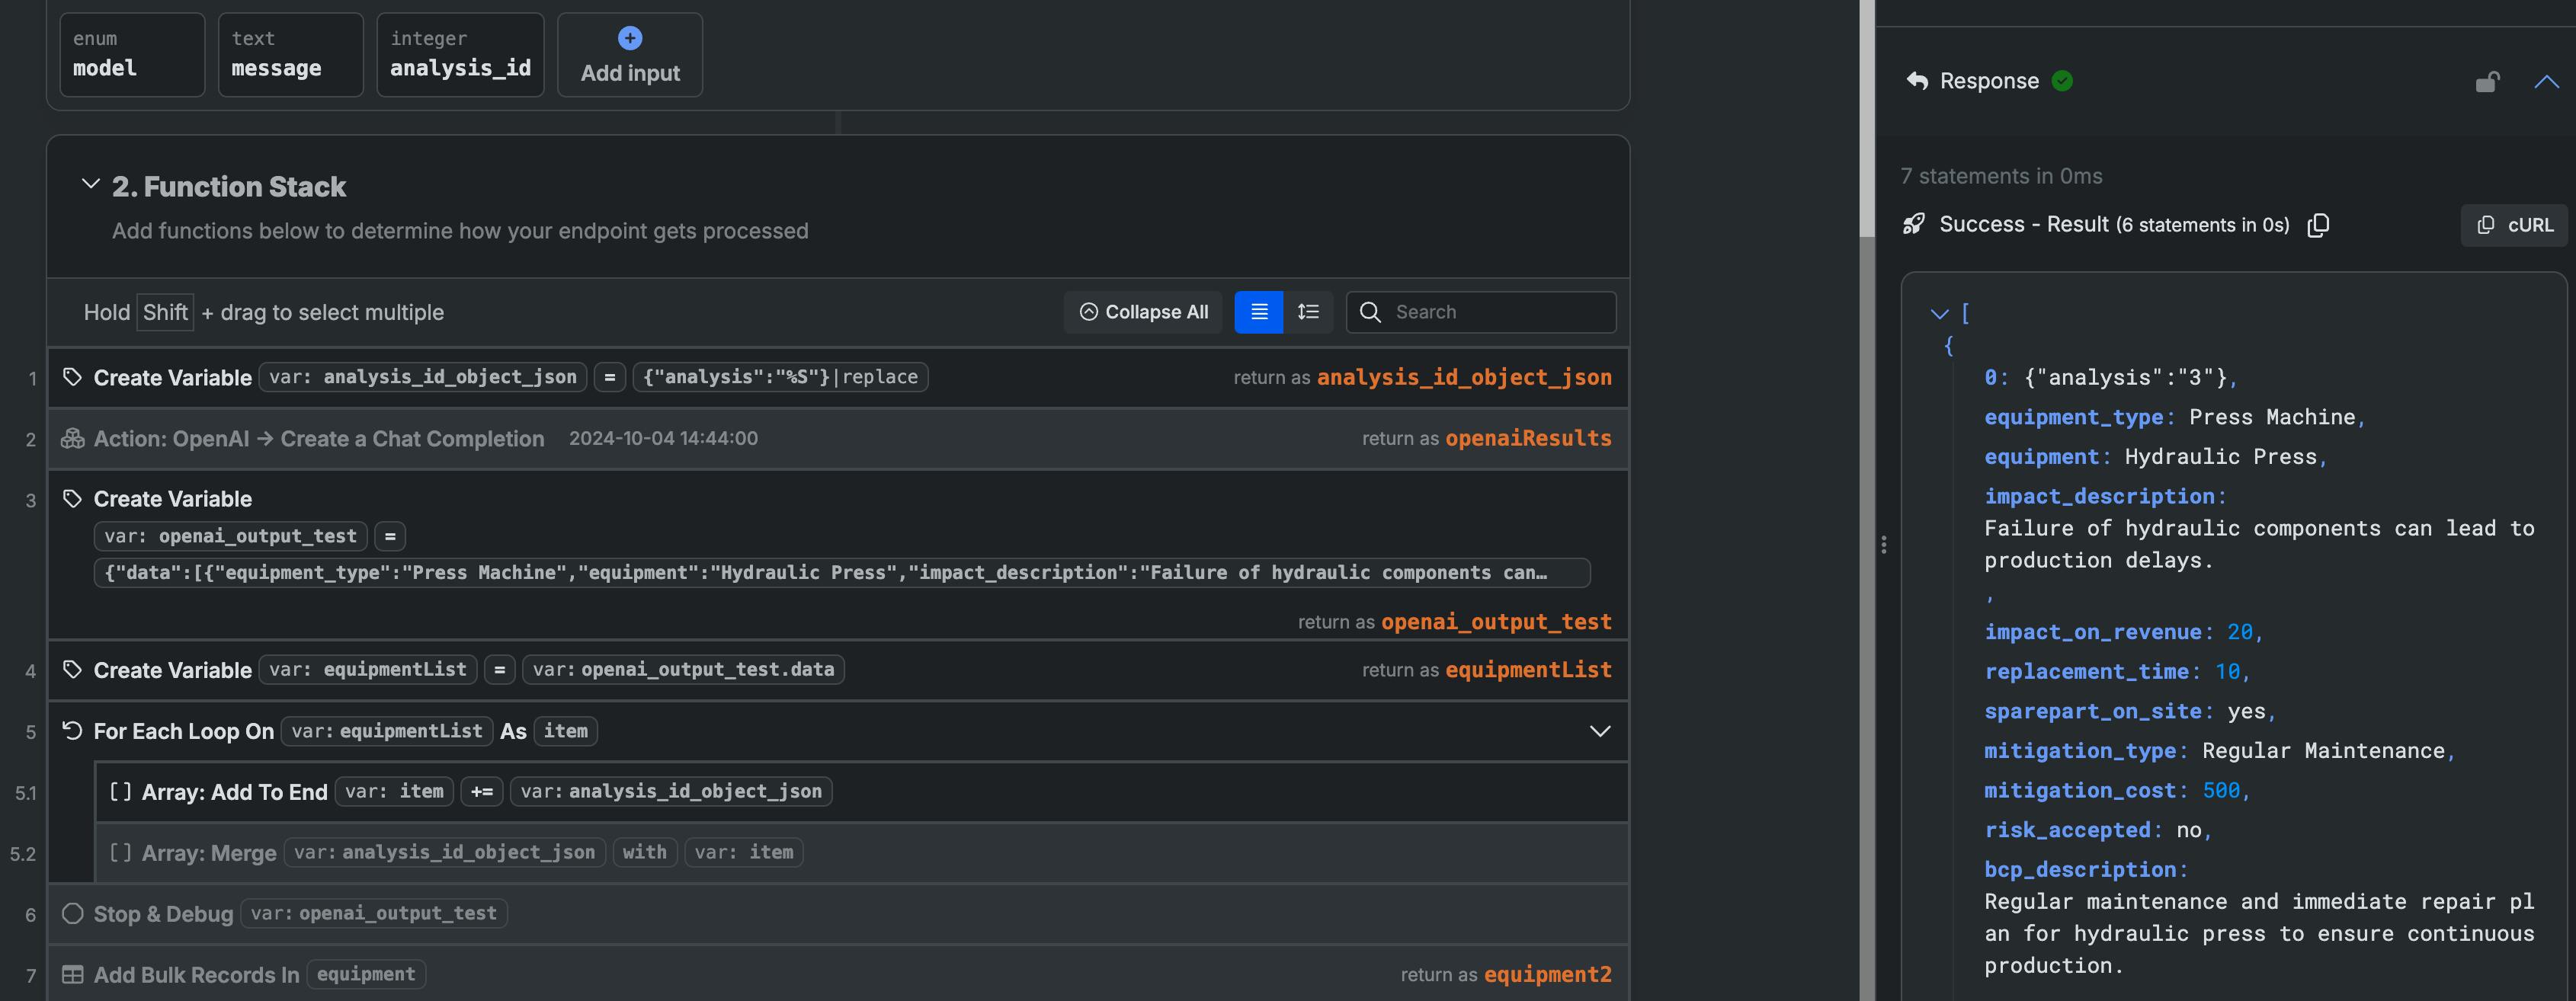Select the equipmentList var chip in step 4
This screenshot has width=2576, height=1001.
click(368, 669)
